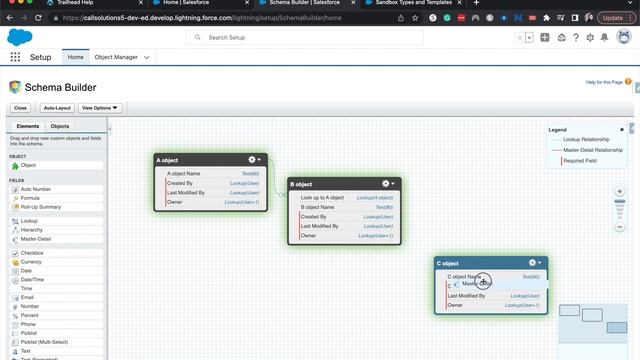
Task: Pick the Checkbox field type
Action: [x=56, y=253]
